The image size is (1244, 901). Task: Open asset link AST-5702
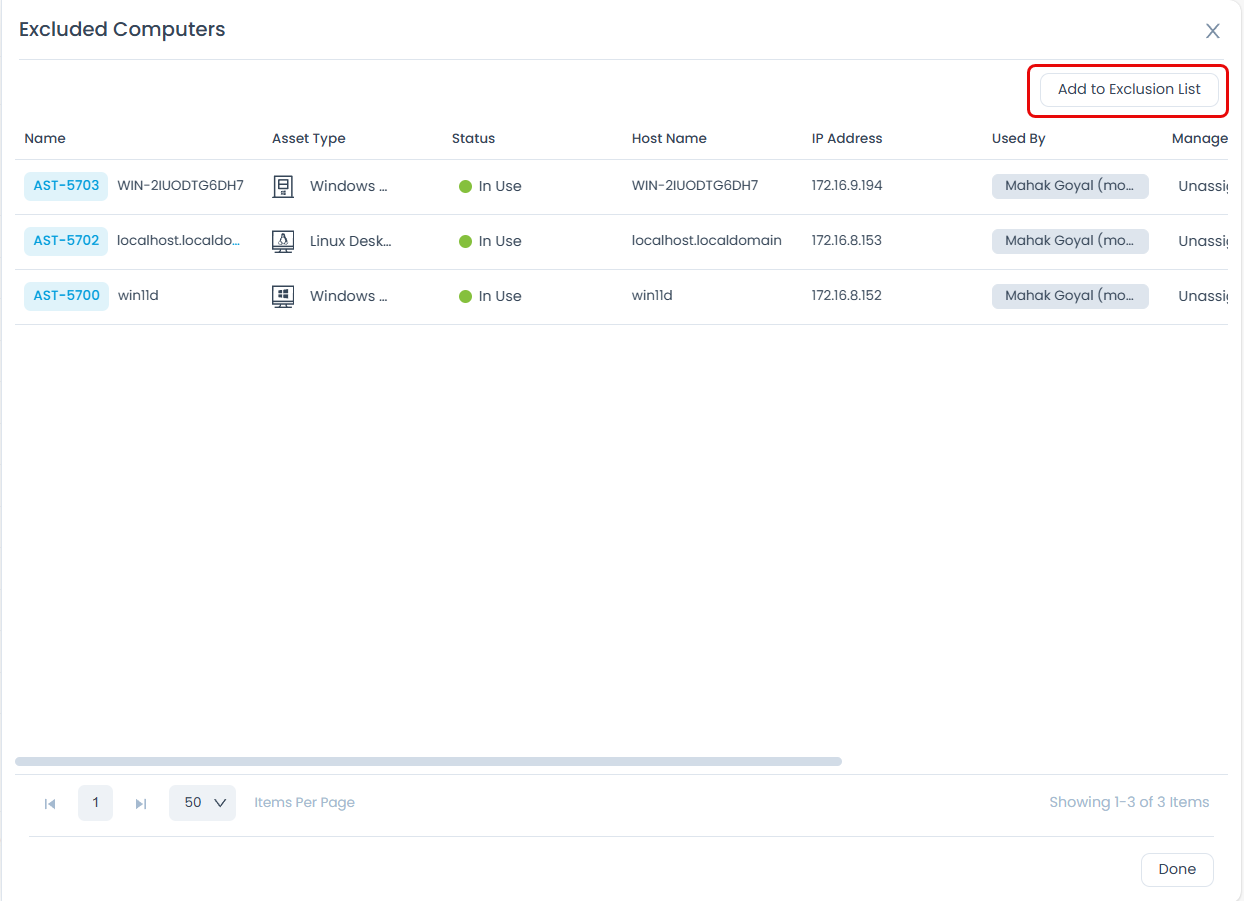(66, 241)
